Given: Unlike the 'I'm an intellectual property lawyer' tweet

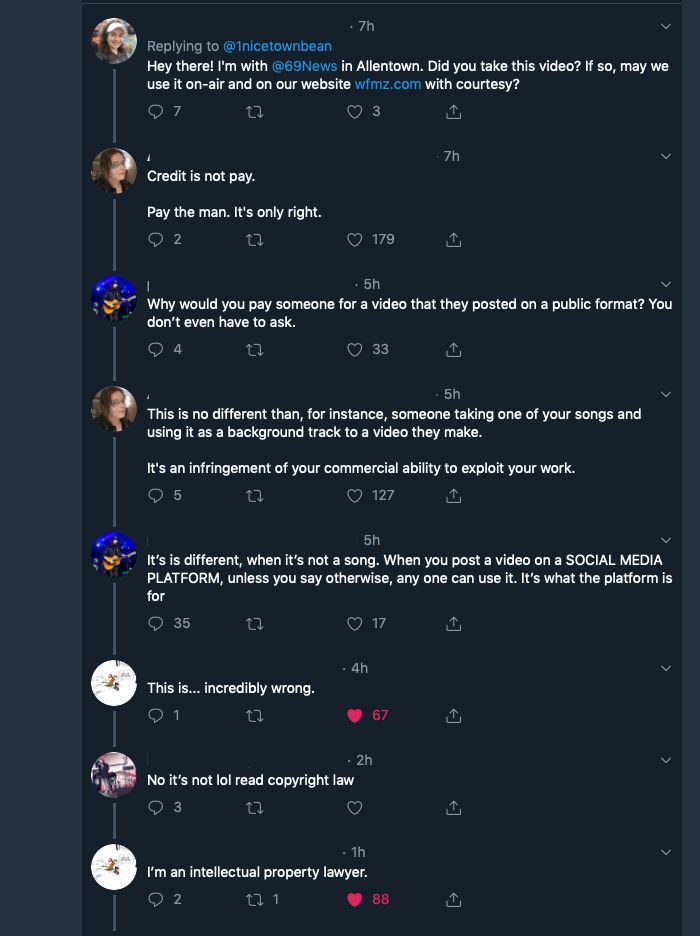Looking at the screenshot, I should 354,900.
